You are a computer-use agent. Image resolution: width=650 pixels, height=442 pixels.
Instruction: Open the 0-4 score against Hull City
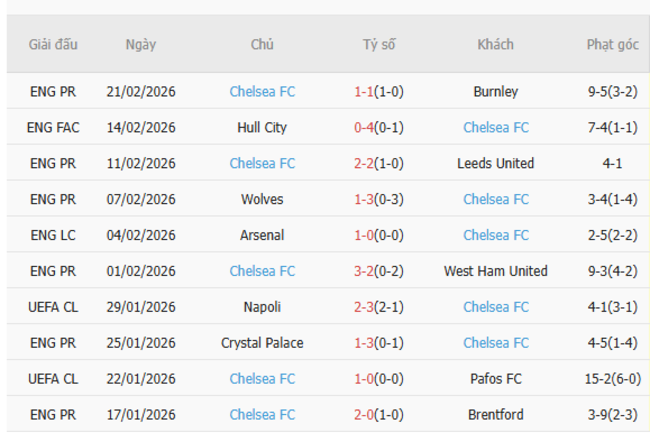tap(364, 127)
